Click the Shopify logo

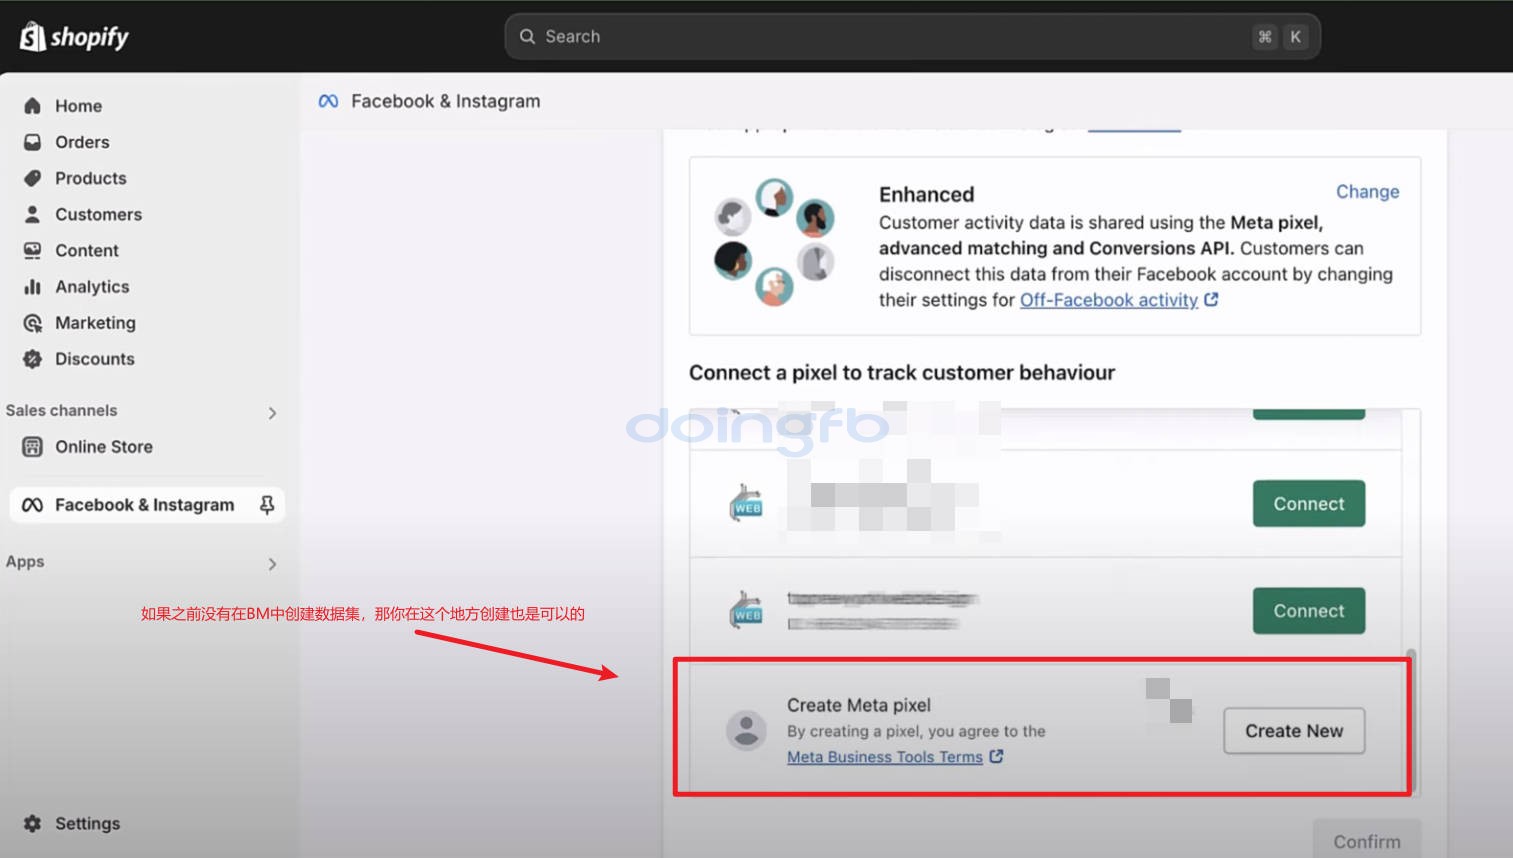75,37
